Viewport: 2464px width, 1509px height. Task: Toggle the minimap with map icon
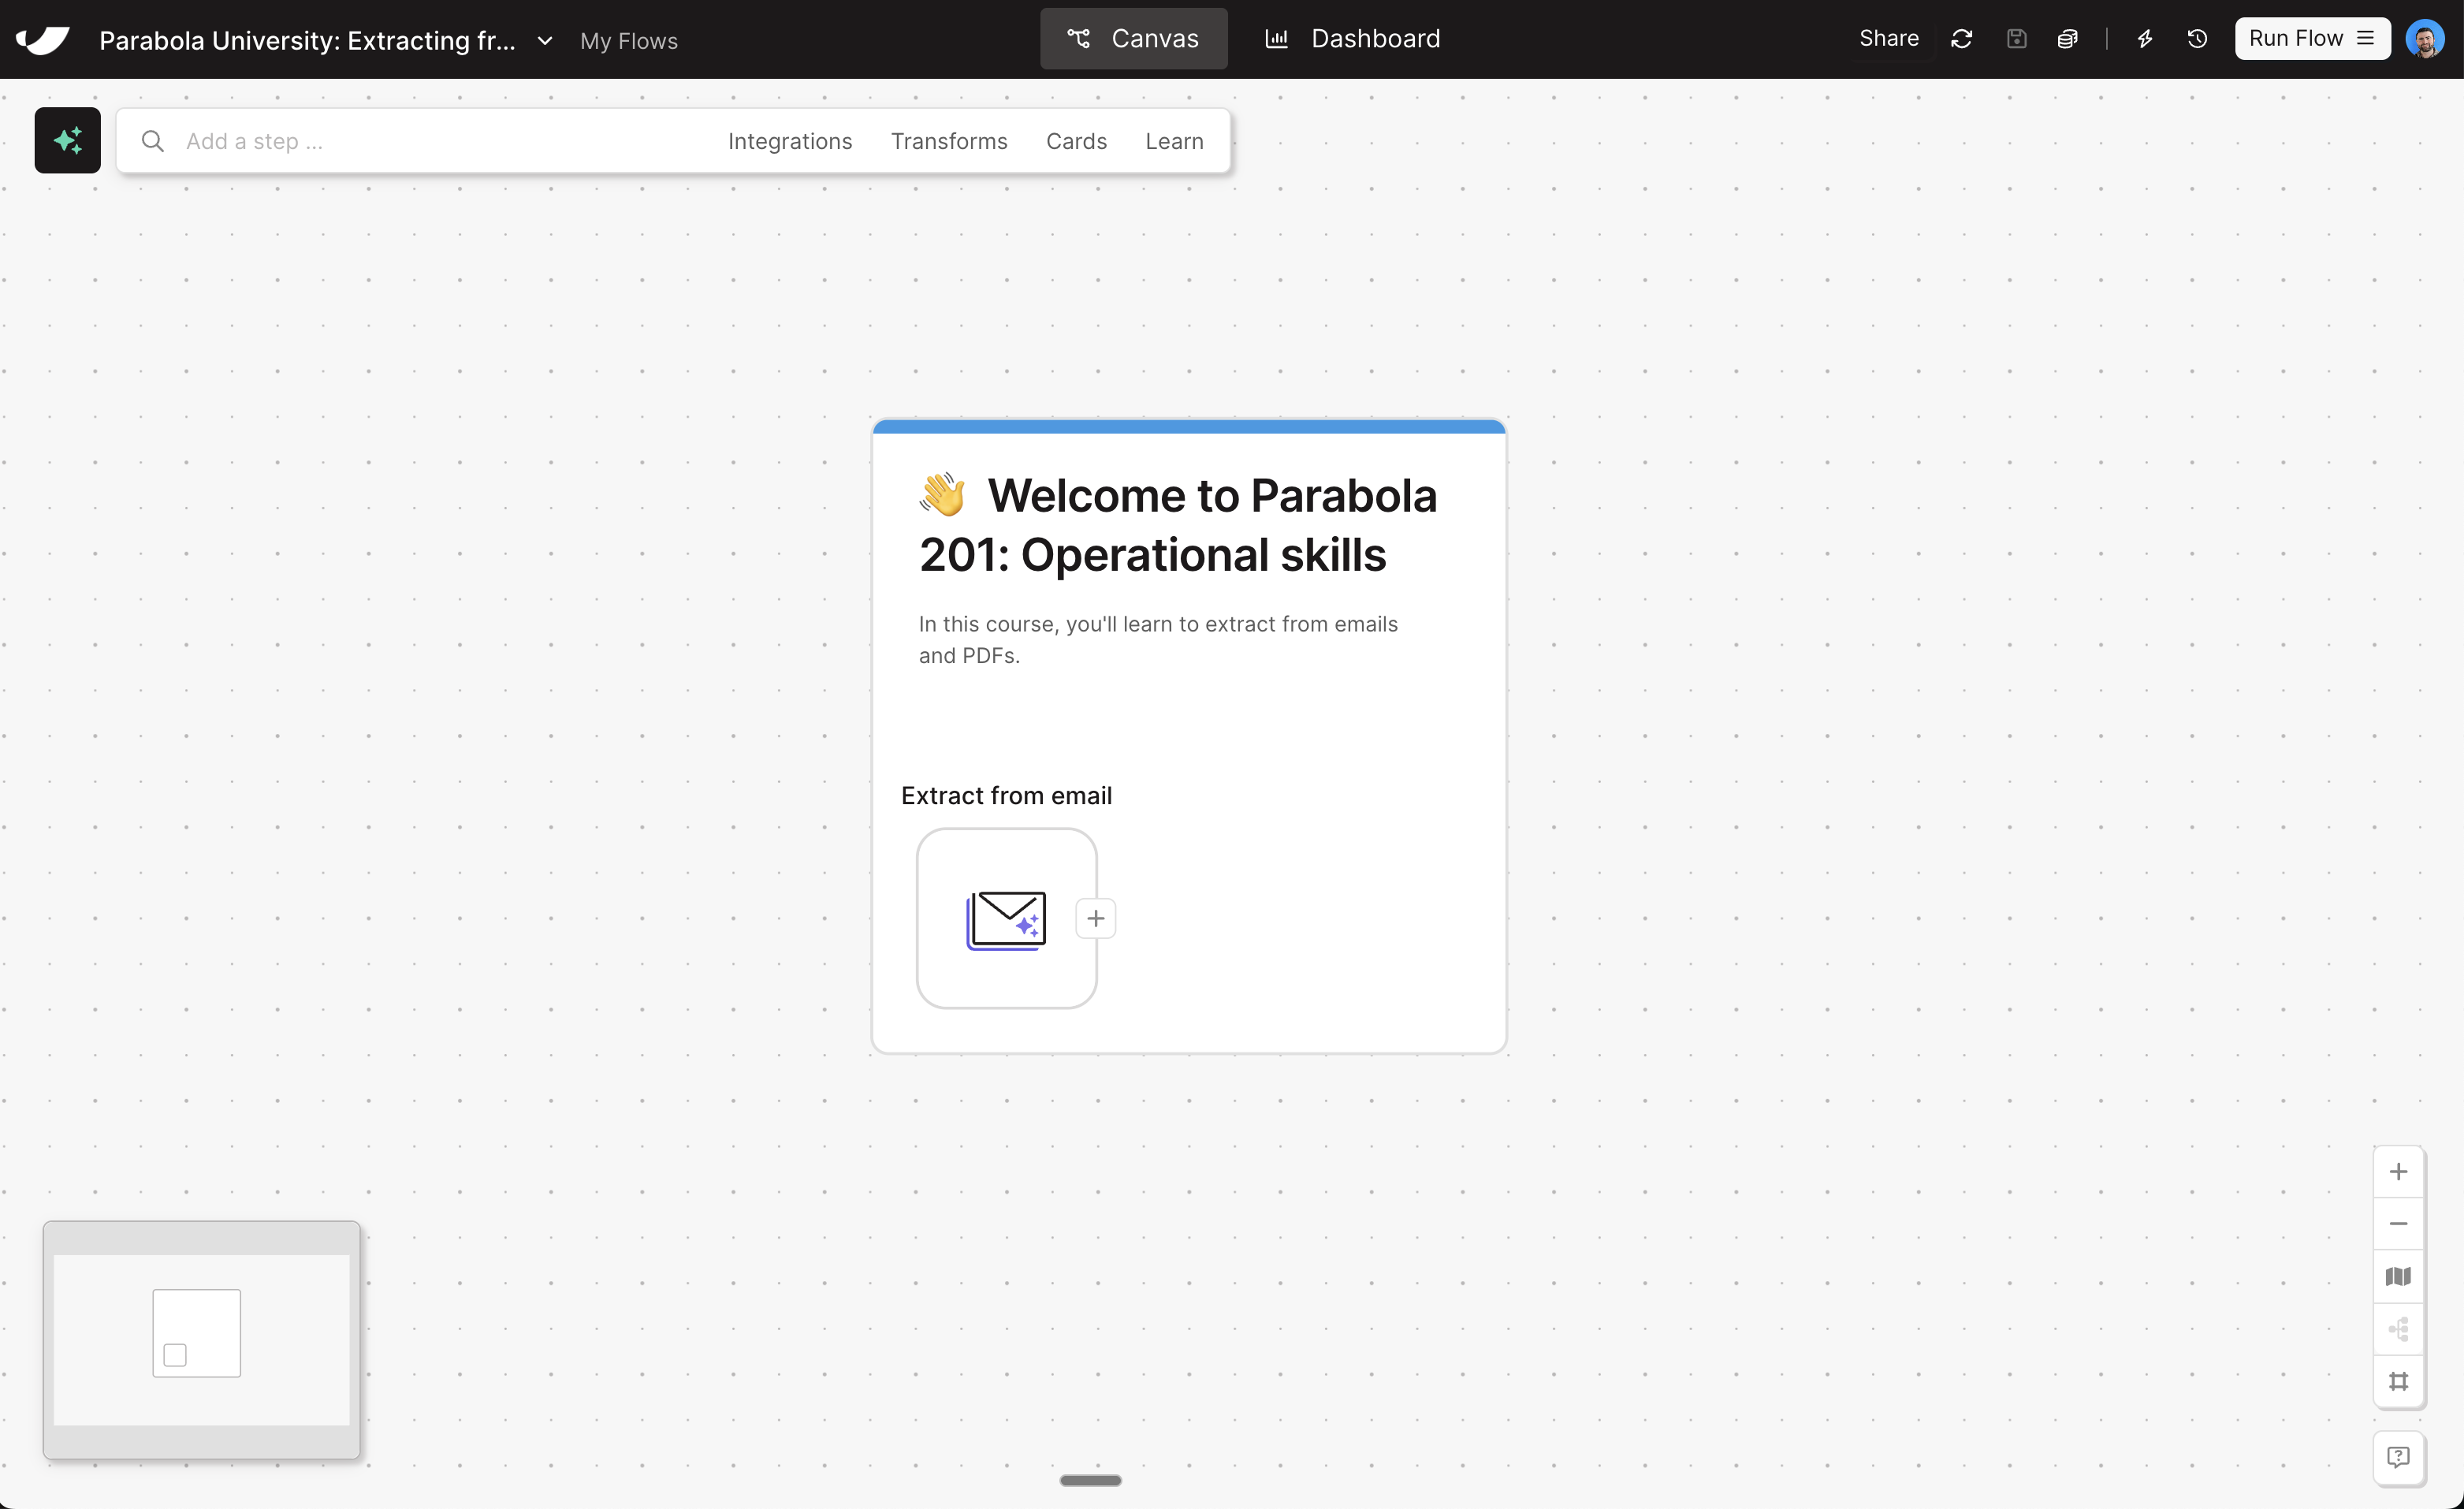pyautogui.click(x=2398, y=1277)
